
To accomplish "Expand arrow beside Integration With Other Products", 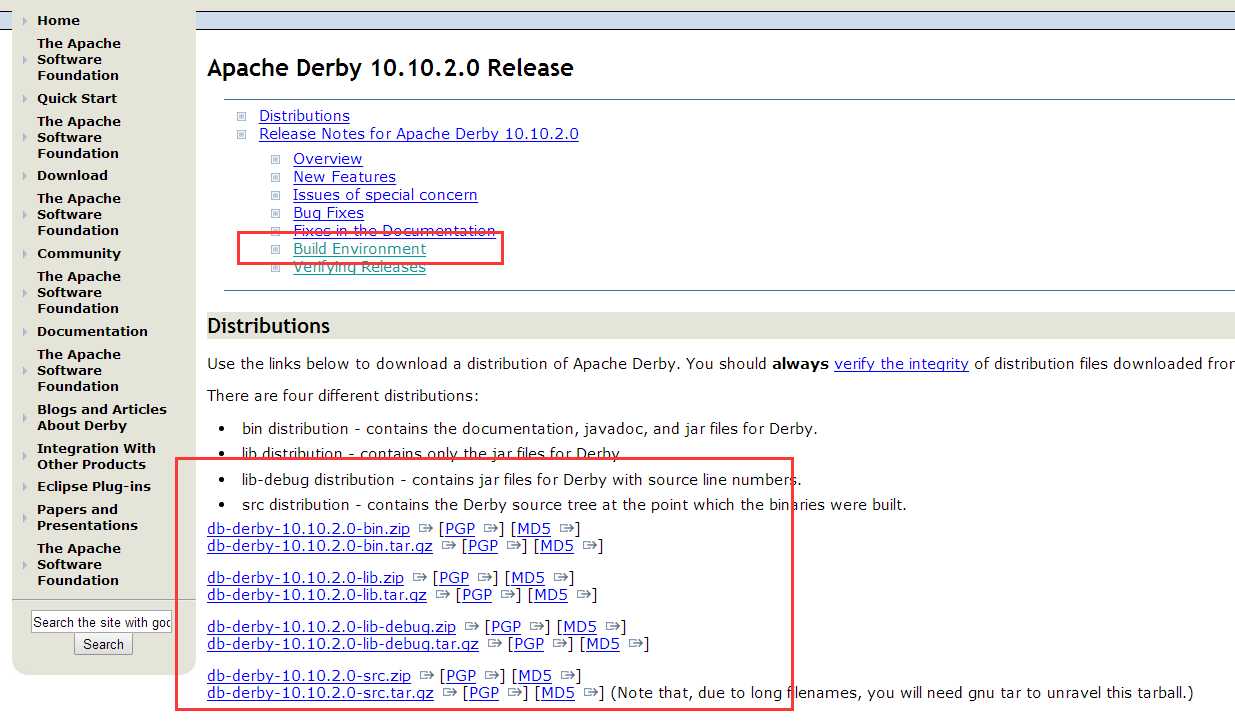I will tap(24, 457).
